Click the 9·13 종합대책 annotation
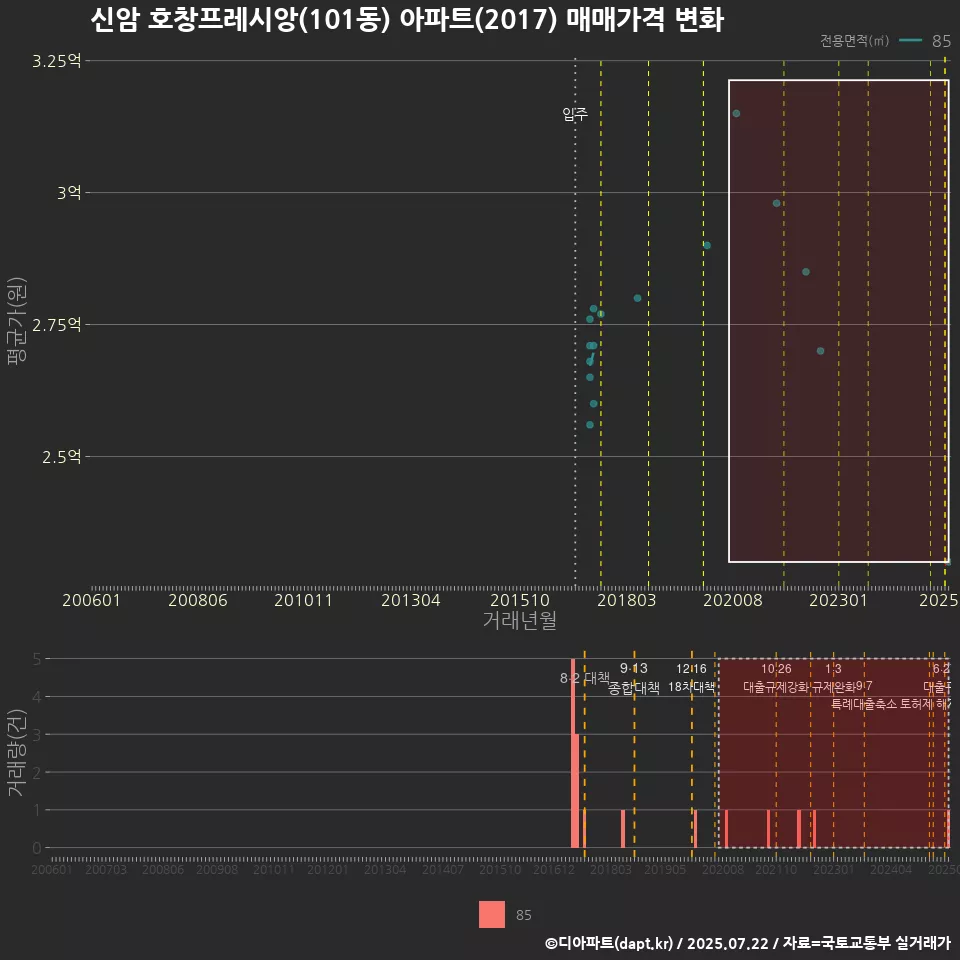The image size is (960, 960). [x=634, y=678]
